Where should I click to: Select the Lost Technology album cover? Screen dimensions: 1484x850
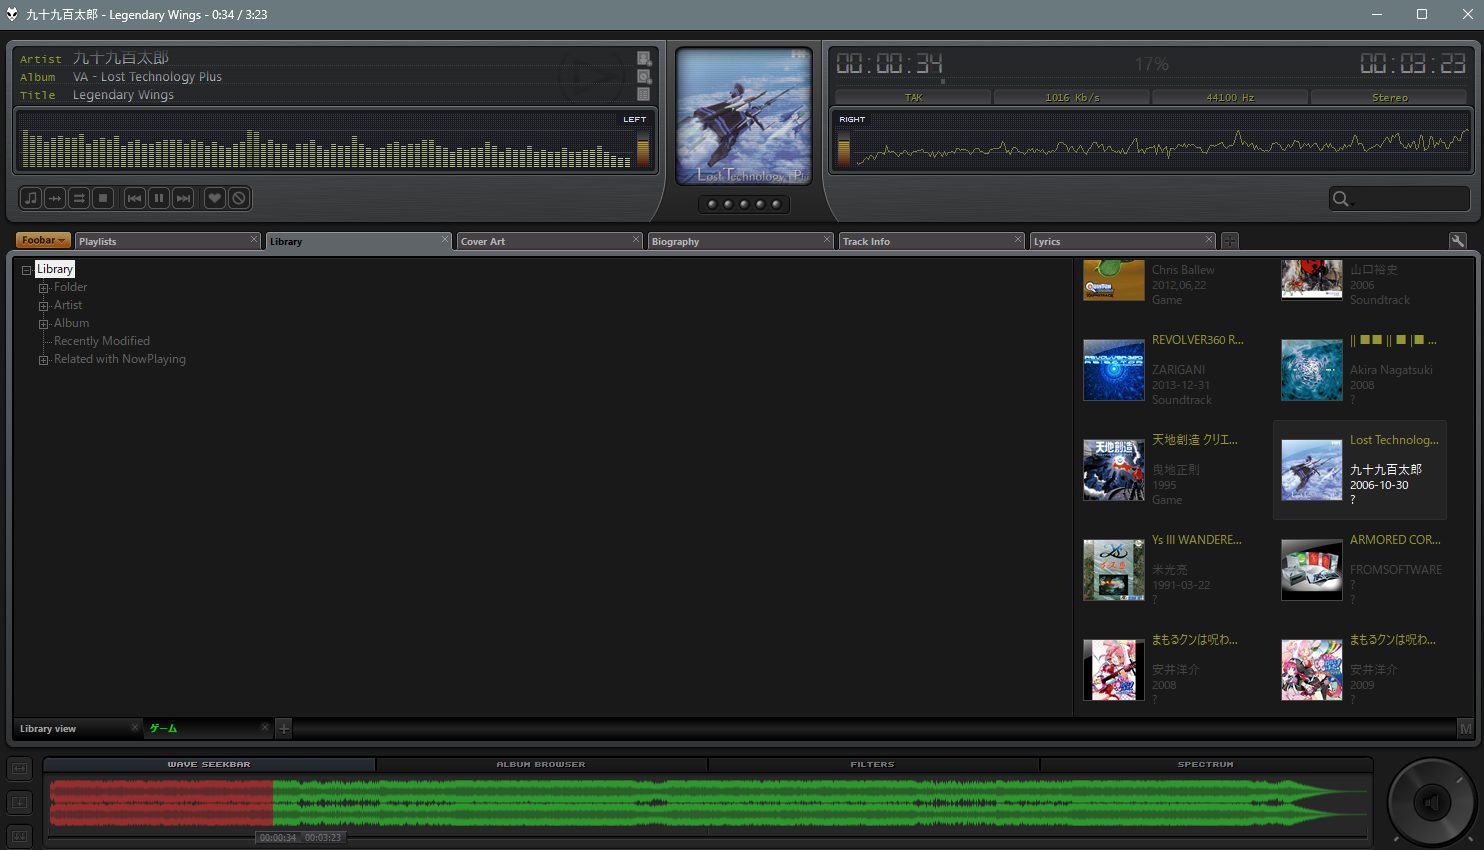click(x=1312, y=470)
